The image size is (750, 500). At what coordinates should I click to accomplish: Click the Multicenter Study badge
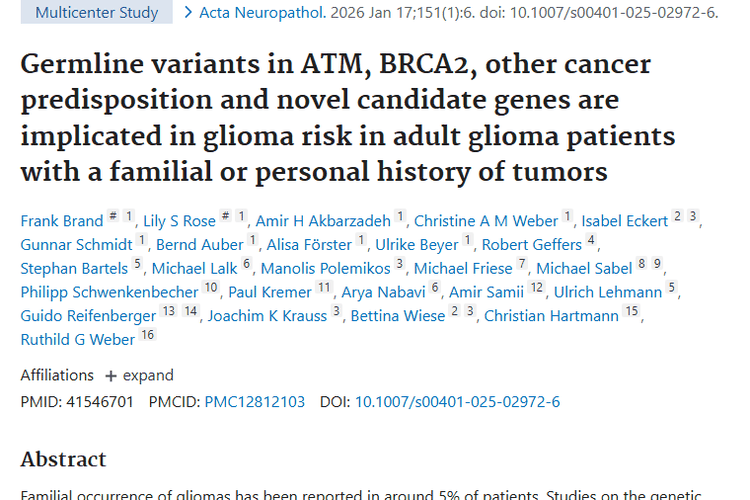(96, 13)
